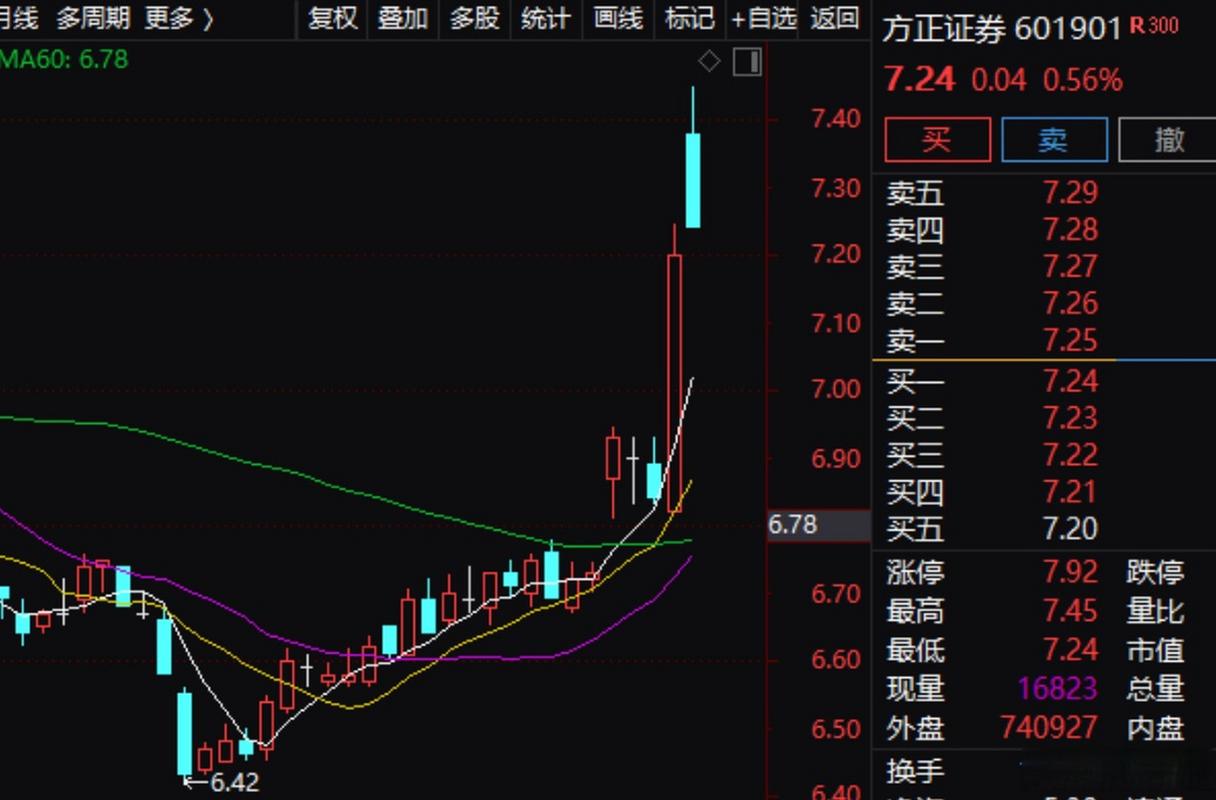Open the 统计 statistics tool
The height and width of the screenshot is (800, 1216).
(545, 19)
